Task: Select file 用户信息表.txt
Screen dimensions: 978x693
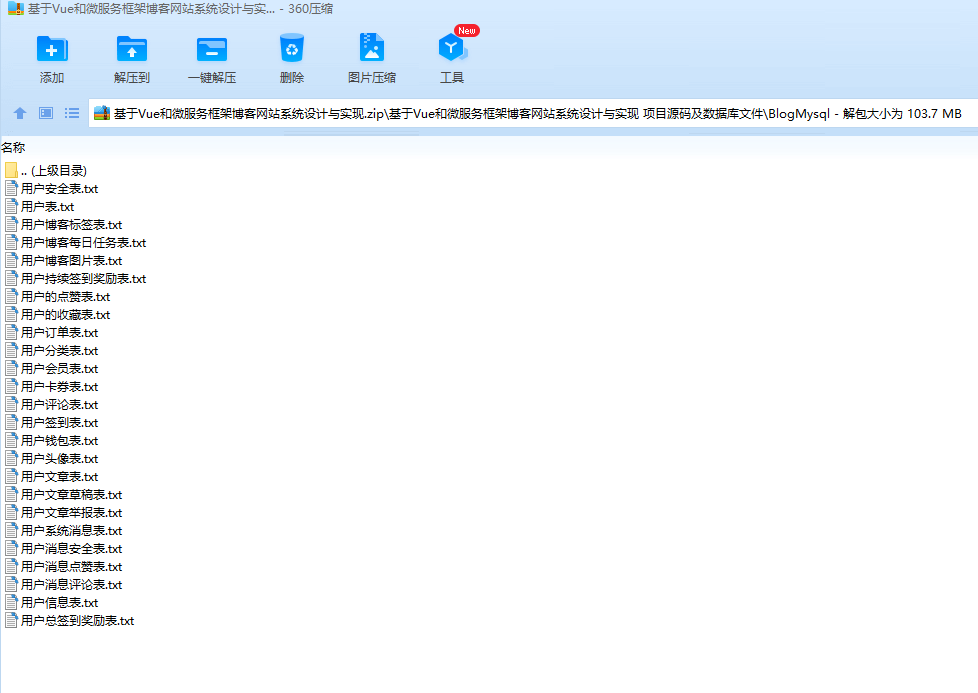Action: tap(52, 604)
